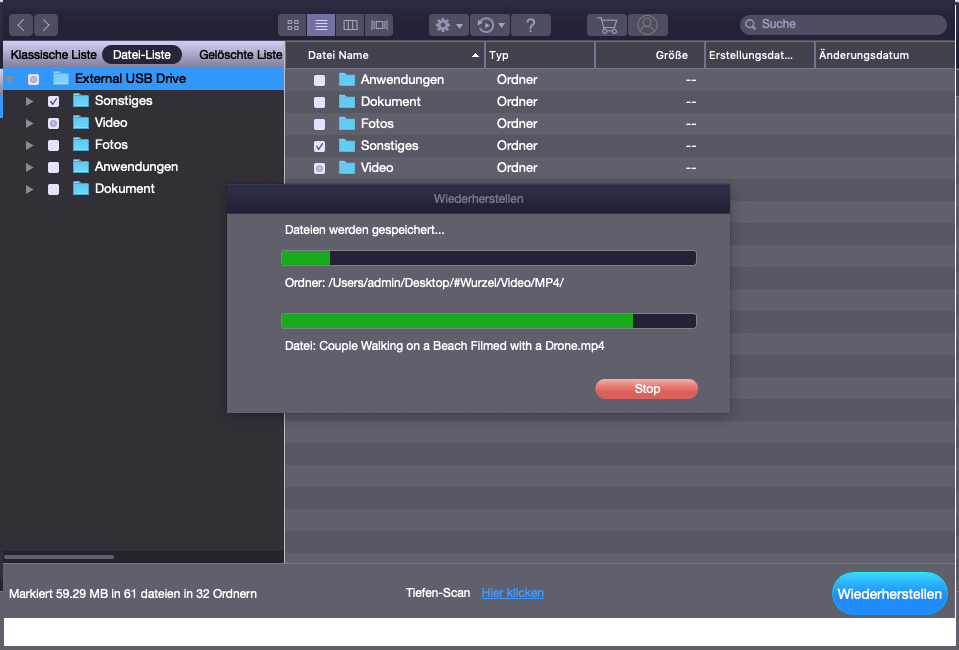Check the Anwendungen folder checkbox in file list

point(319,80)
